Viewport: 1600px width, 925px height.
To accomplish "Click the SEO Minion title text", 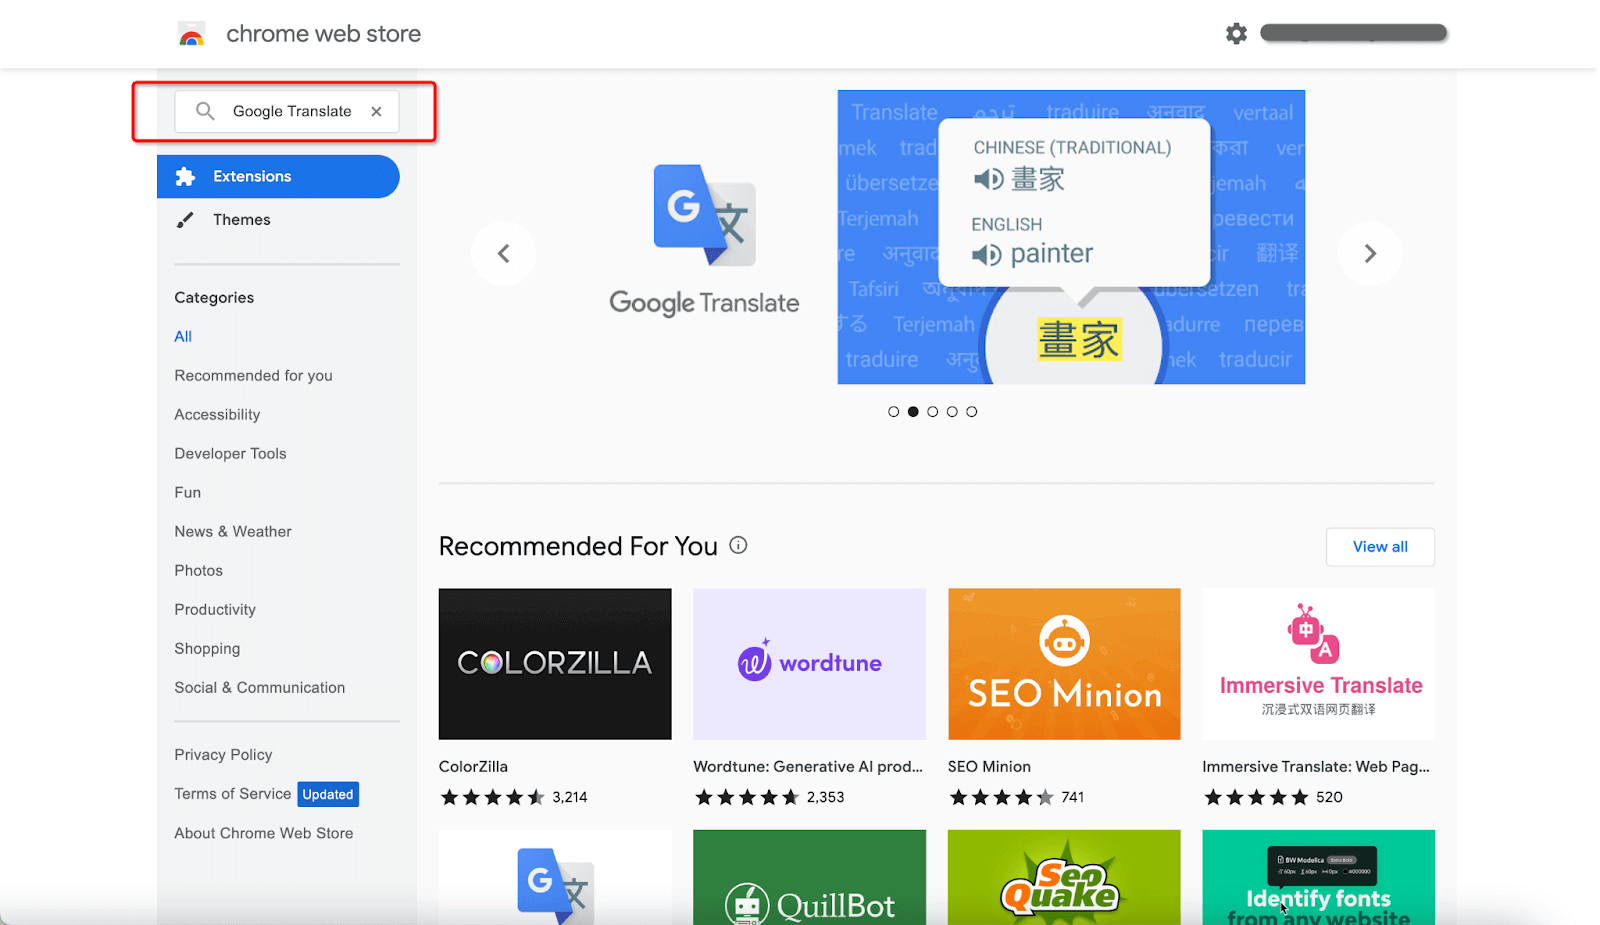I will coord(989,767).
